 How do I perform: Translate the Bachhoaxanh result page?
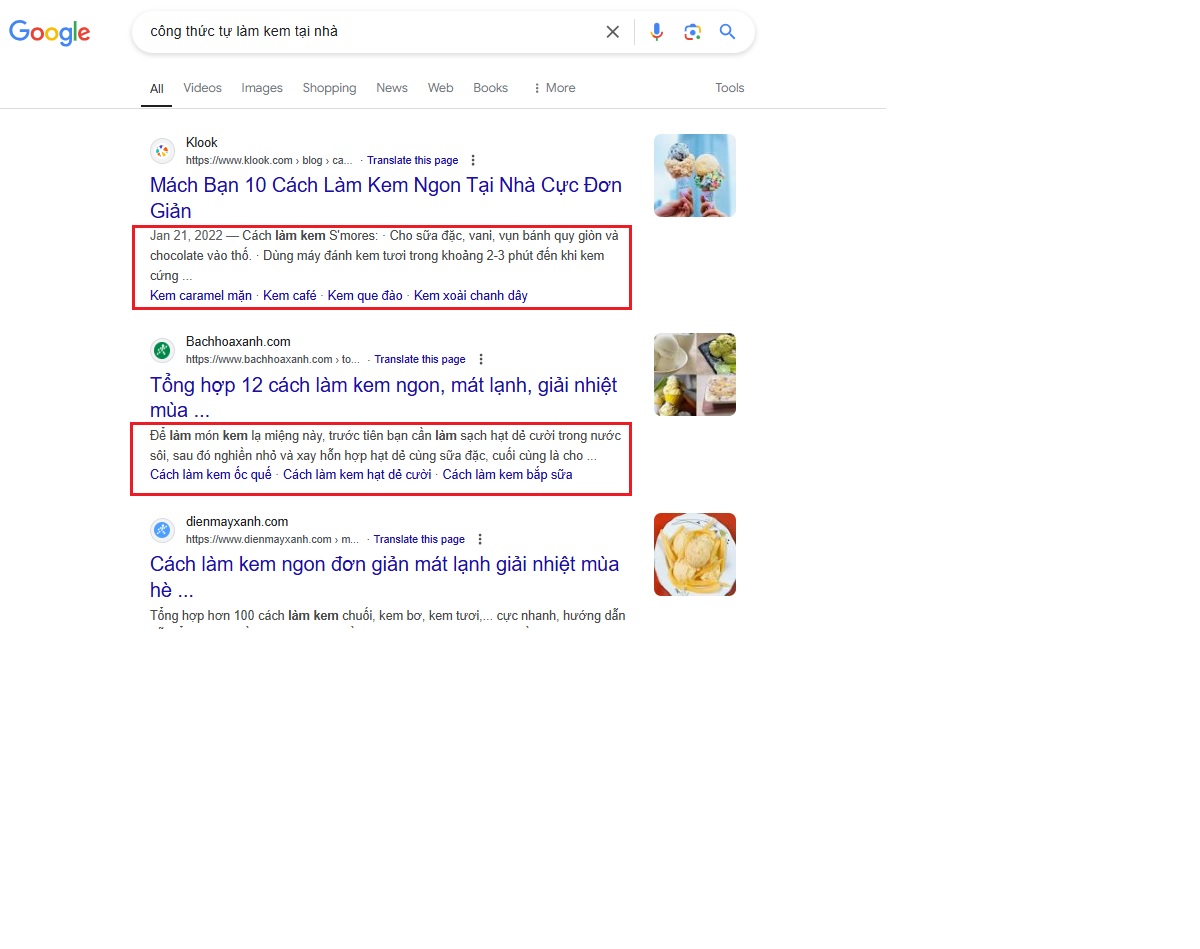point(420,359)
